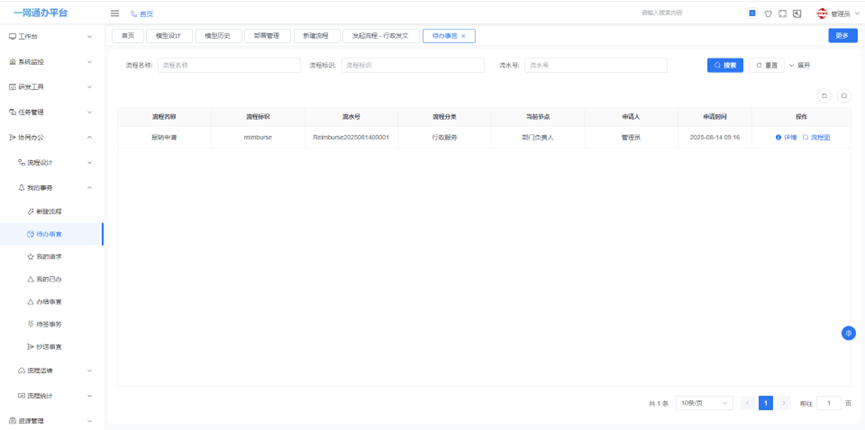Collapse the 协同办公 menu chevron
This screenshot has width=865, height=430.
[x=89, y=137]
